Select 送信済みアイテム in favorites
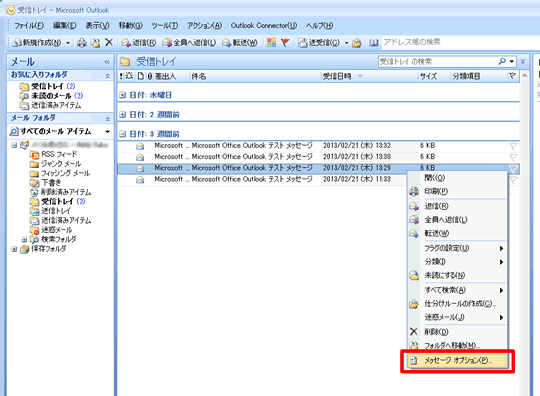The image size is (540, 396). point(50,105)
